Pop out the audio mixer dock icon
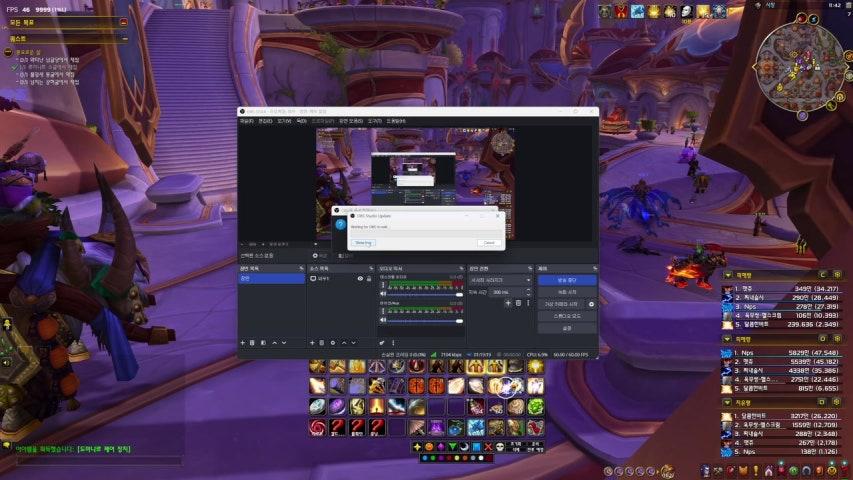This screenshot has width=853, height=480. pyautogui.click(x=461, y=269)
